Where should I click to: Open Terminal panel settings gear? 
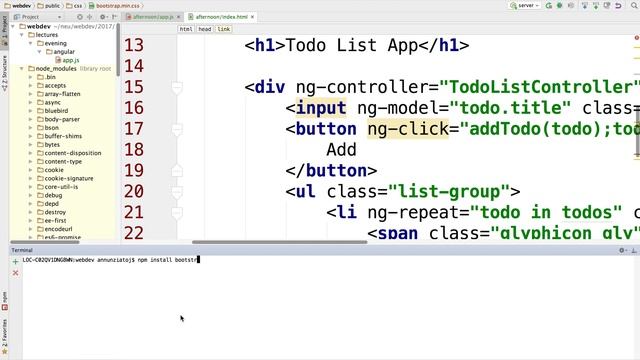[x=622, y=250]
